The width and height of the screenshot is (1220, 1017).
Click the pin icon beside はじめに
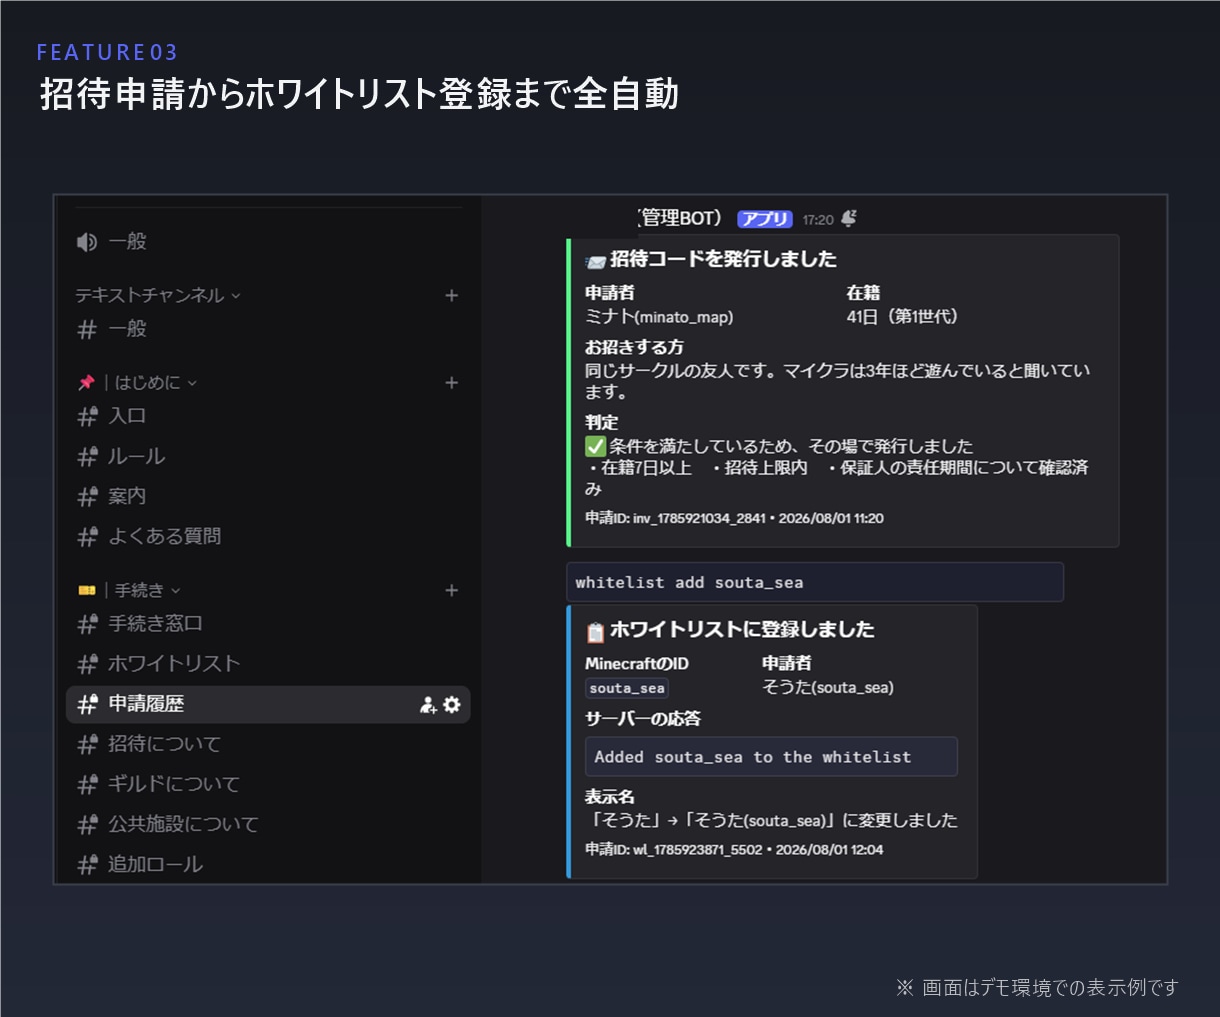[86, 383]
